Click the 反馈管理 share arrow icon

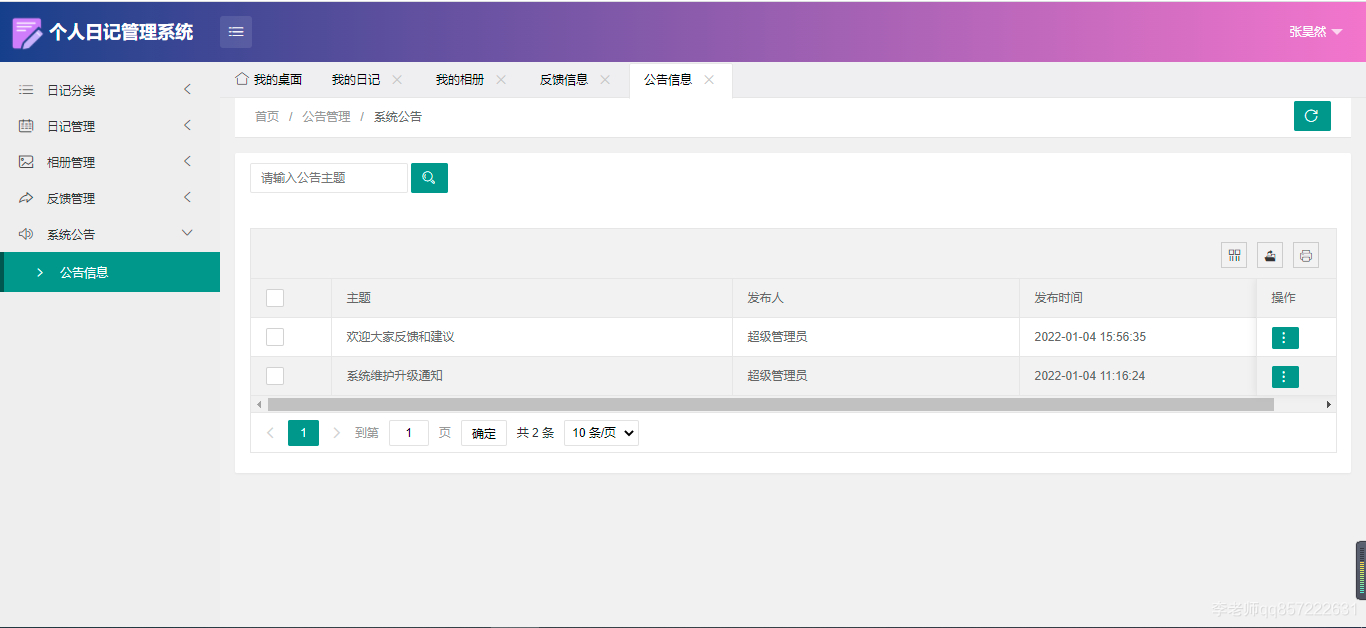(26, 198)
